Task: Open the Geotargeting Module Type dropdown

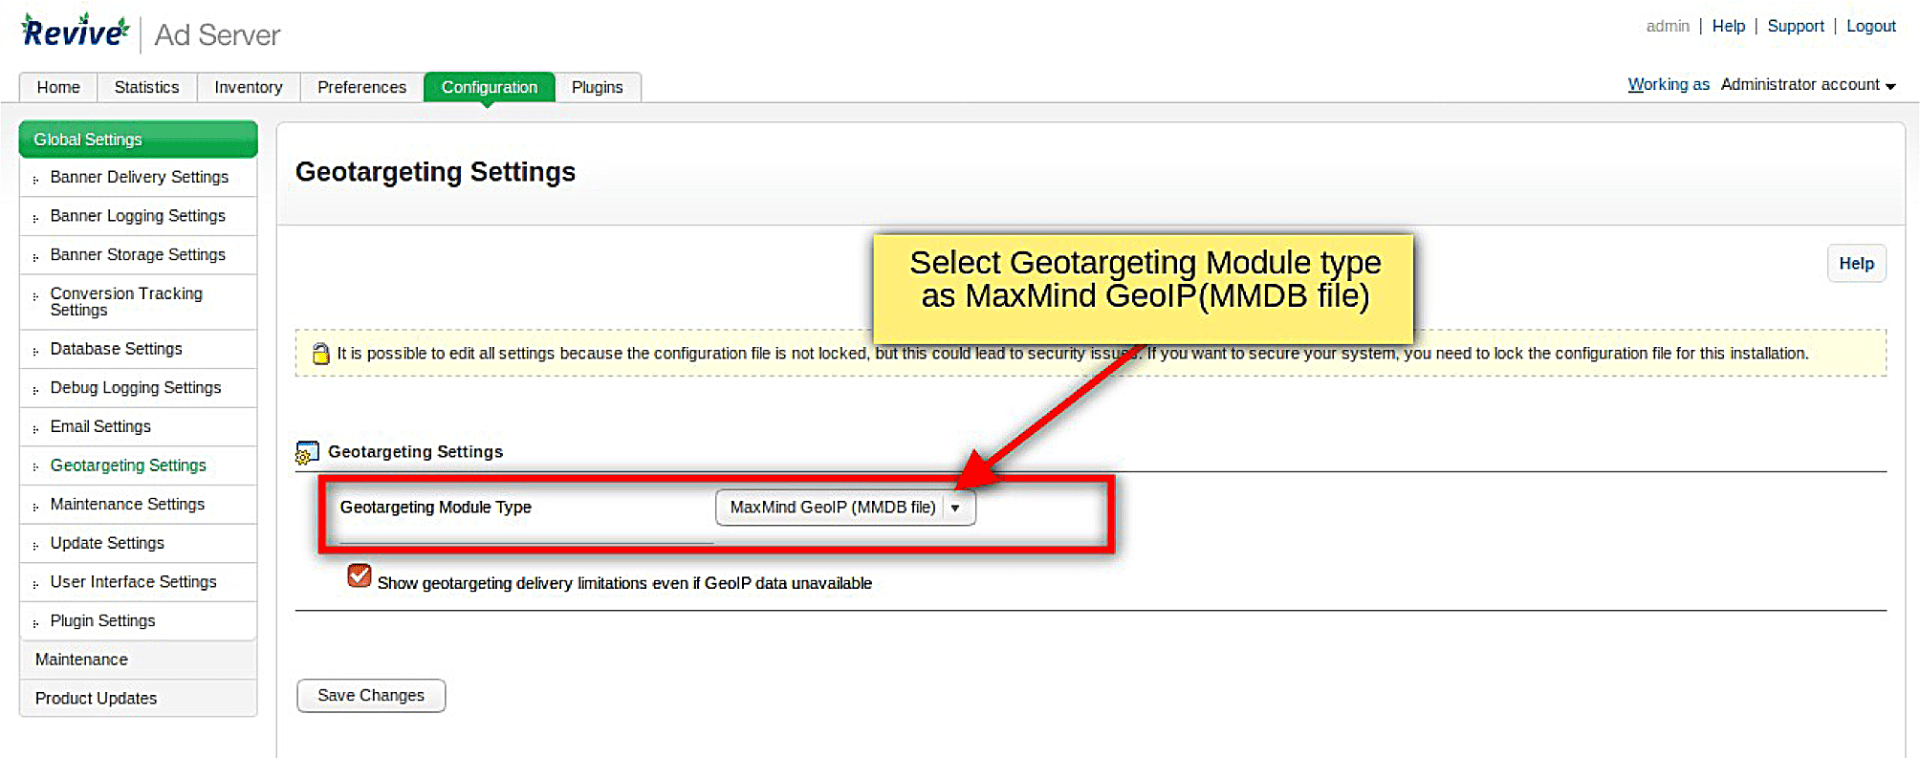Action: (845, 508)
